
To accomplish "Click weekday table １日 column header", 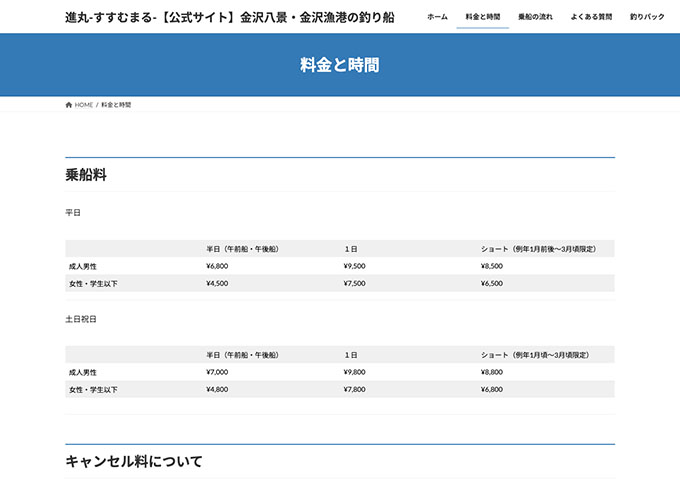I will click(351, 249).
